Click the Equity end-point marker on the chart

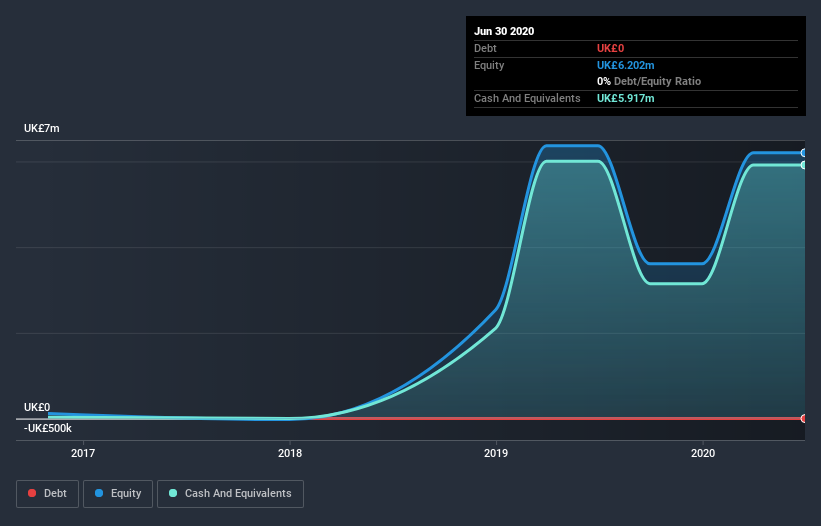pos(804,153)
